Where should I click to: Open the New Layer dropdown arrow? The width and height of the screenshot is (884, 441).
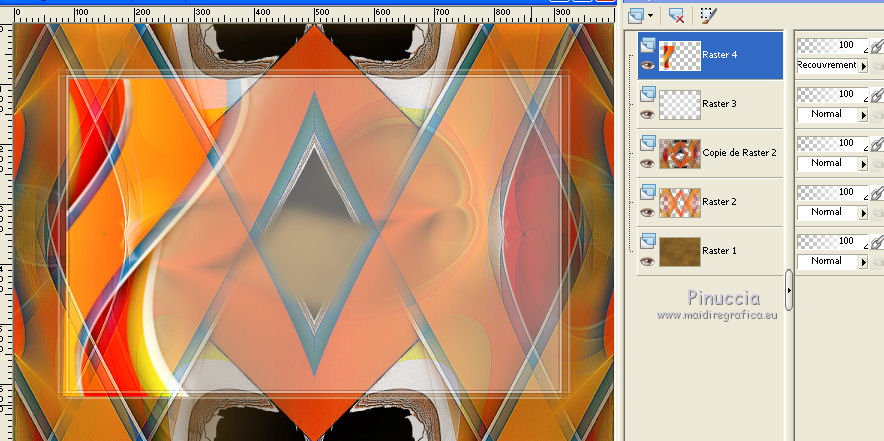pos(651,16)
